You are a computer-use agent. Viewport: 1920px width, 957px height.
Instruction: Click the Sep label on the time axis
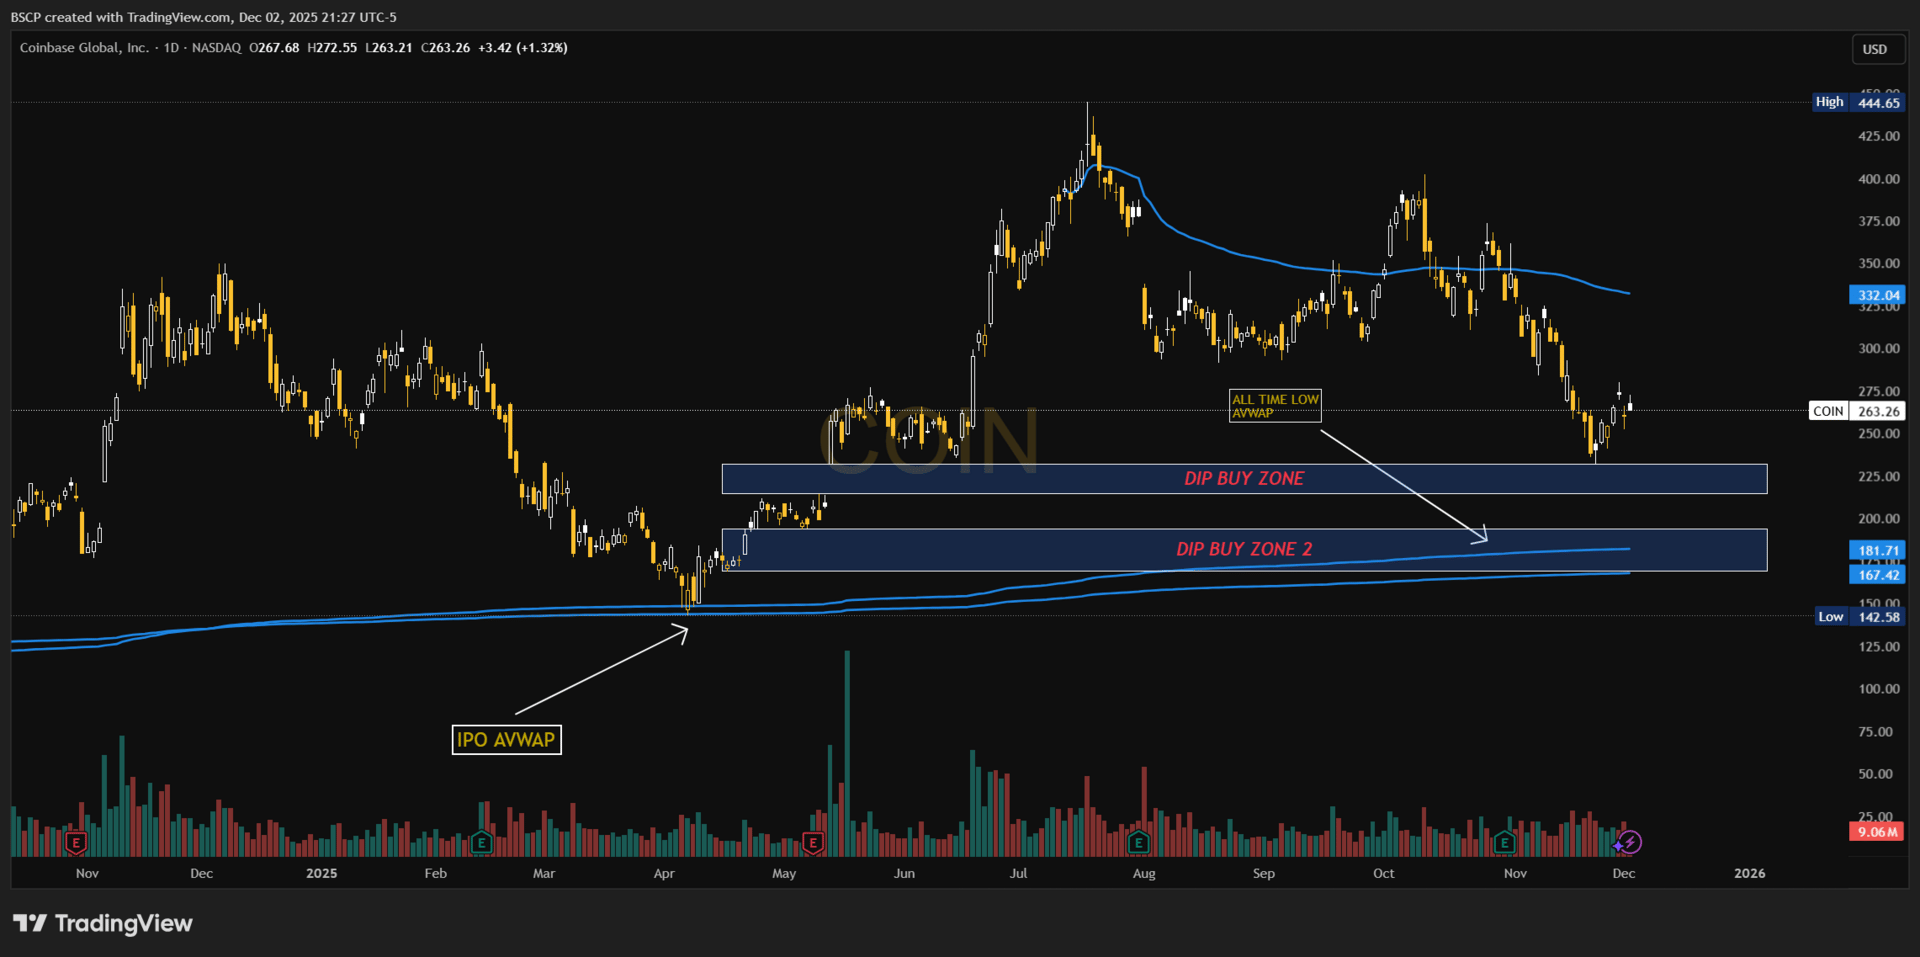click(x=1264, y=873)
